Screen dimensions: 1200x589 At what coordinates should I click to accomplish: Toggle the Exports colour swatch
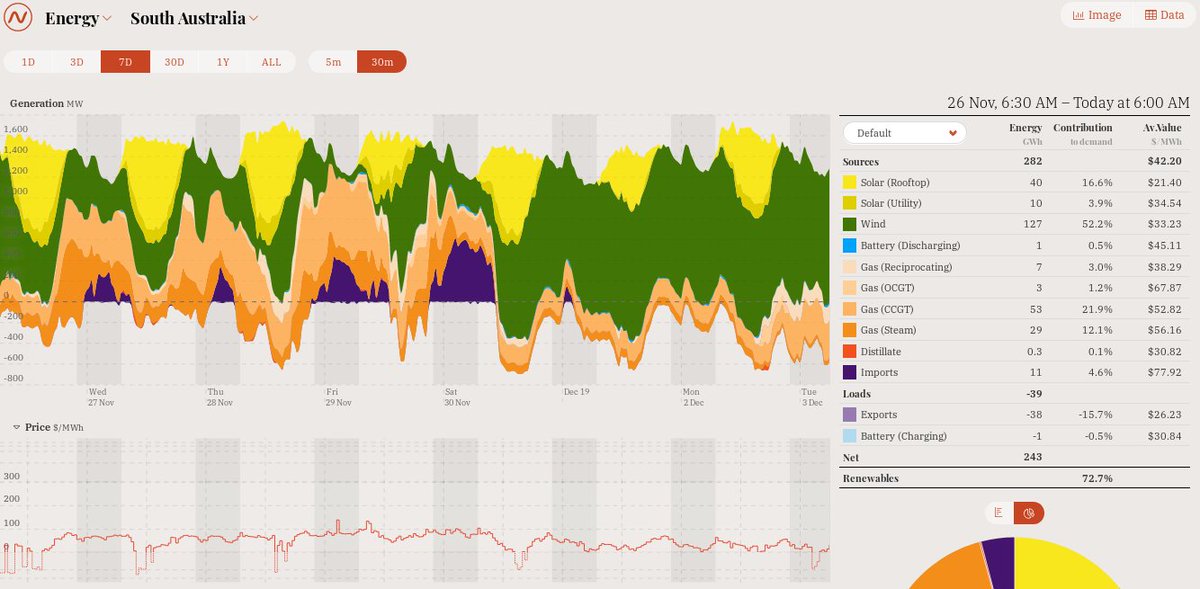click(849, 414)
